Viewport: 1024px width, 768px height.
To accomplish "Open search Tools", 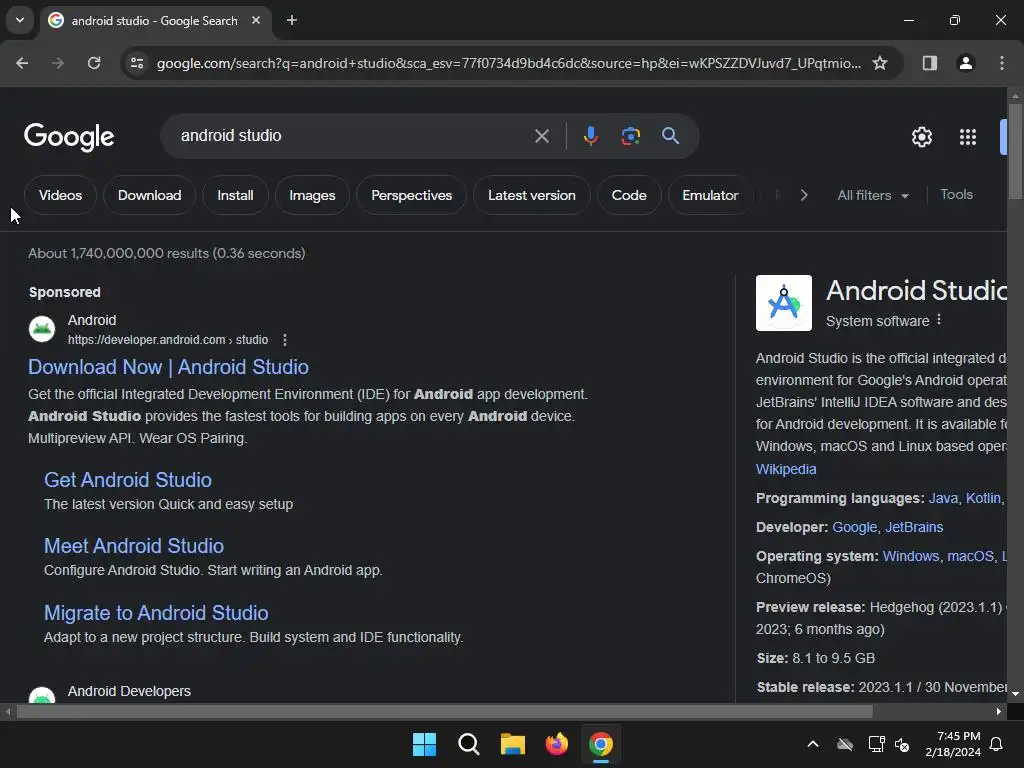I will tap(956, 195).
